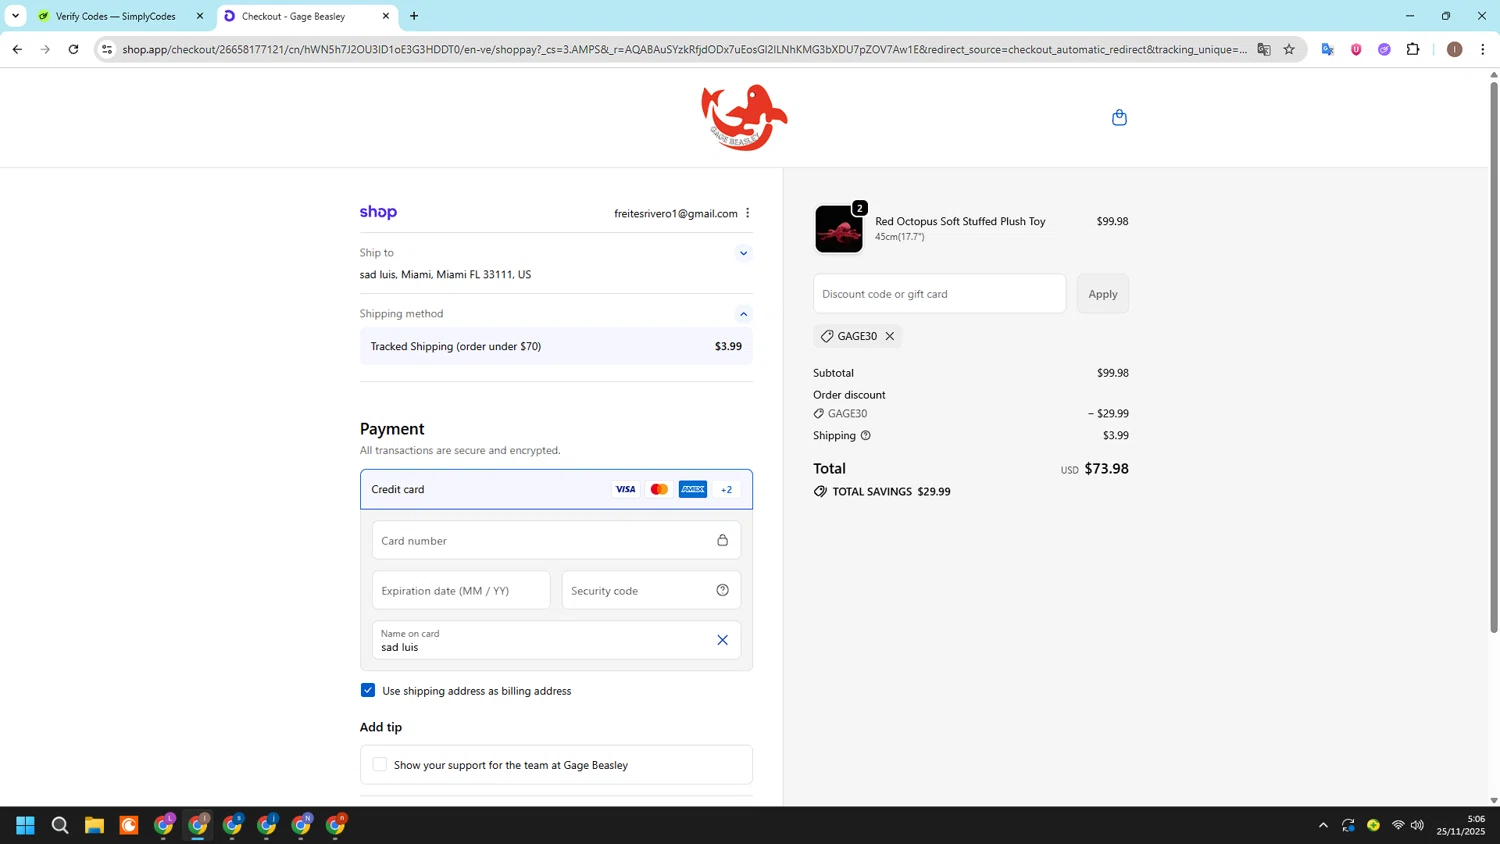
Task: Click the Shop pay logo
Action: click(378, 212)
